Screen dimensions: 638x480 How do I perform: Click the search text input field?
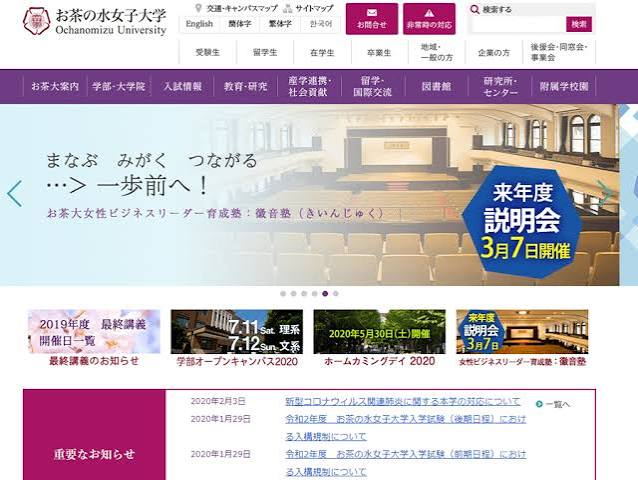coord(519,24)
